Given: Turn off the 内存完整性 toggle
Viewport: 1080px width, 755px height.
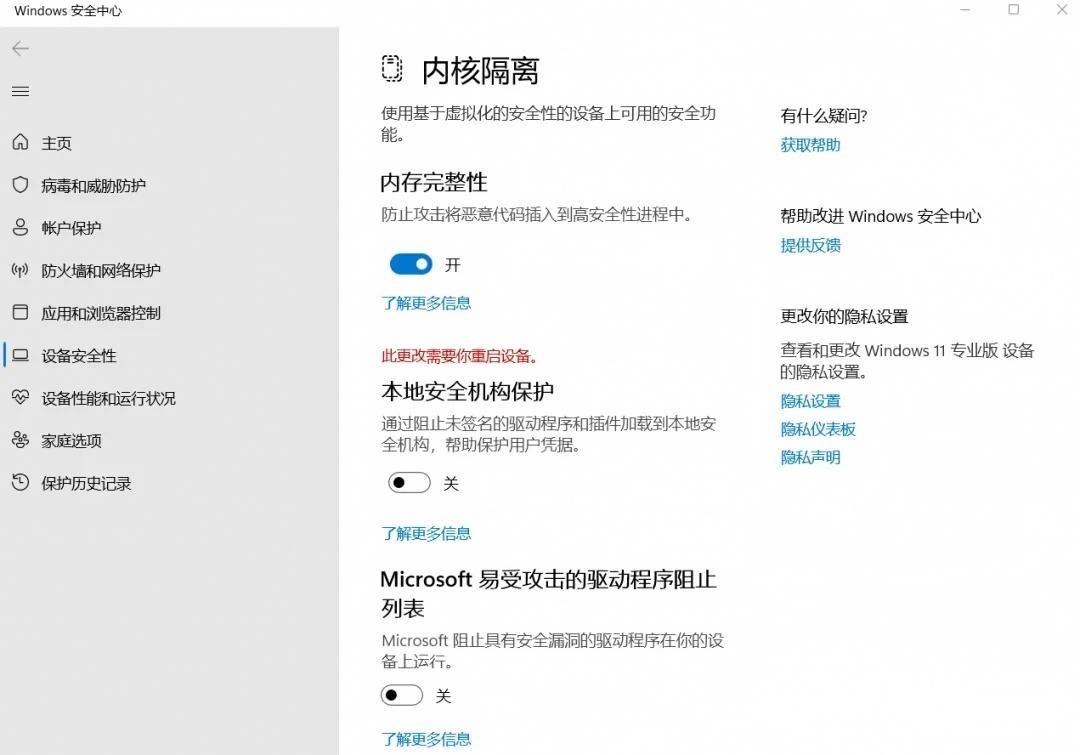Looking at the screenshot, I should 411,265.
